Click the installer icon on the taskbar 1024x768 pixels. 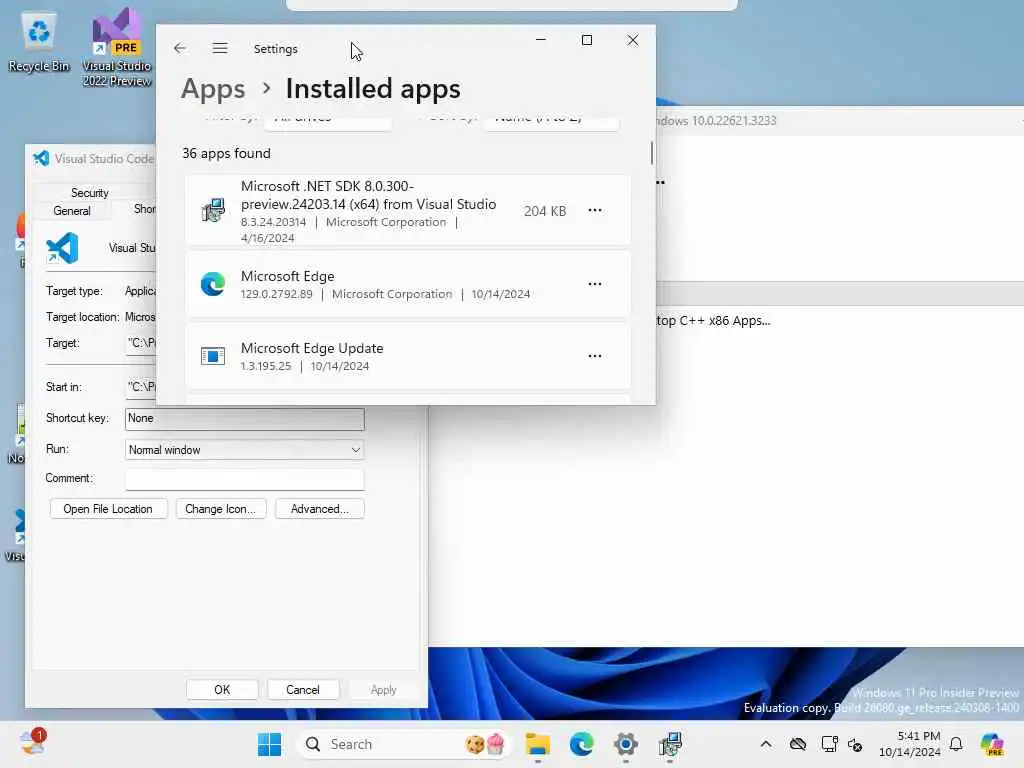pyautogui.click(x=670, y=744)
